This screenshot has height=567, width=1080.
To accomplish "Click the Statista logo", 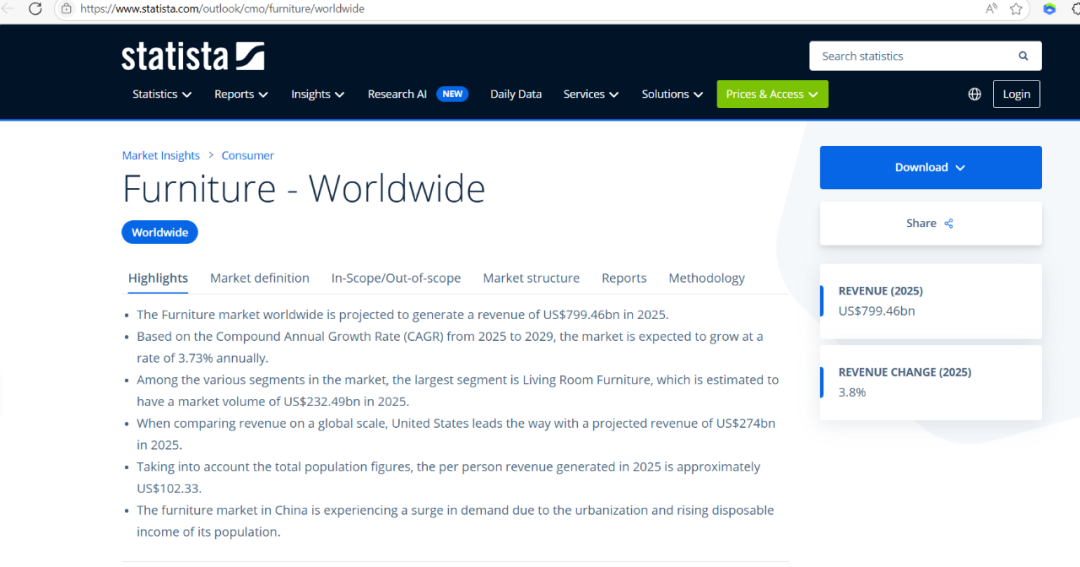I will pos(193,56).
